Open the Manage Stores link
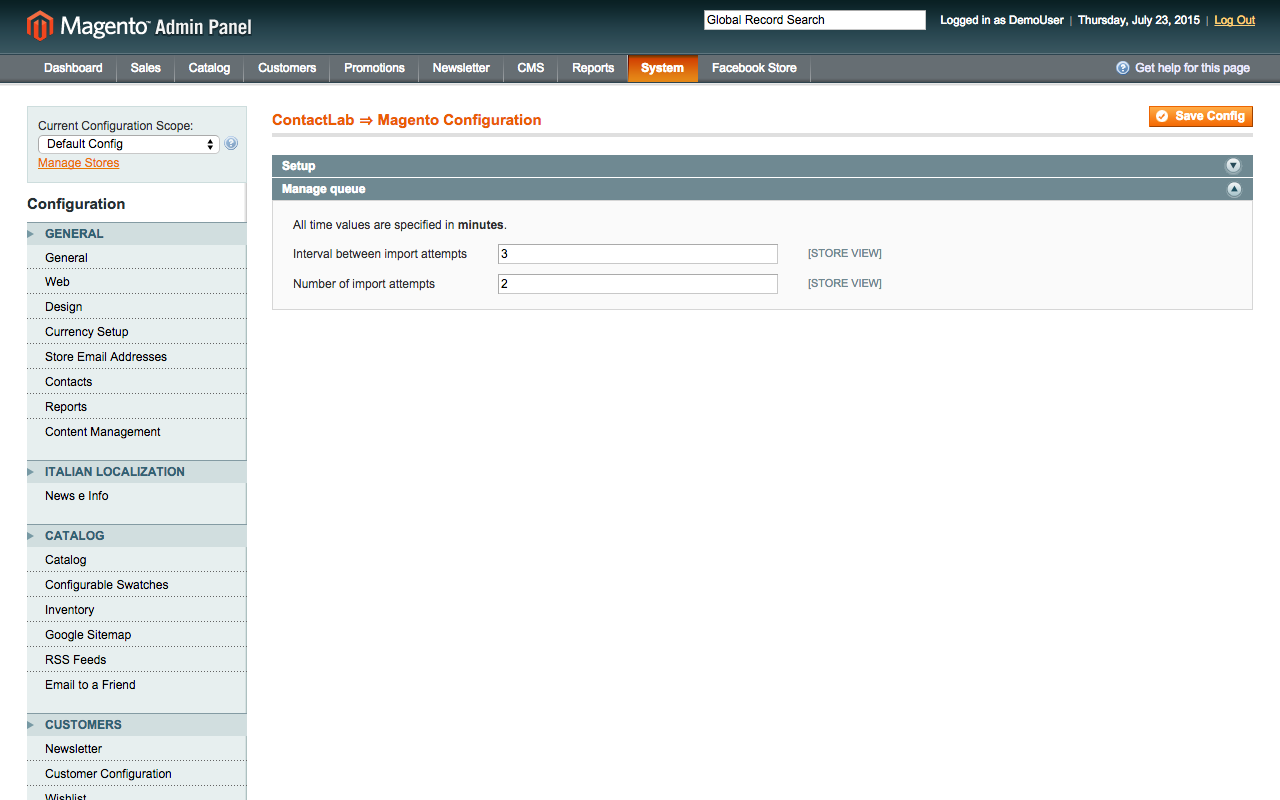1280x800 pixels. (78, 163)
